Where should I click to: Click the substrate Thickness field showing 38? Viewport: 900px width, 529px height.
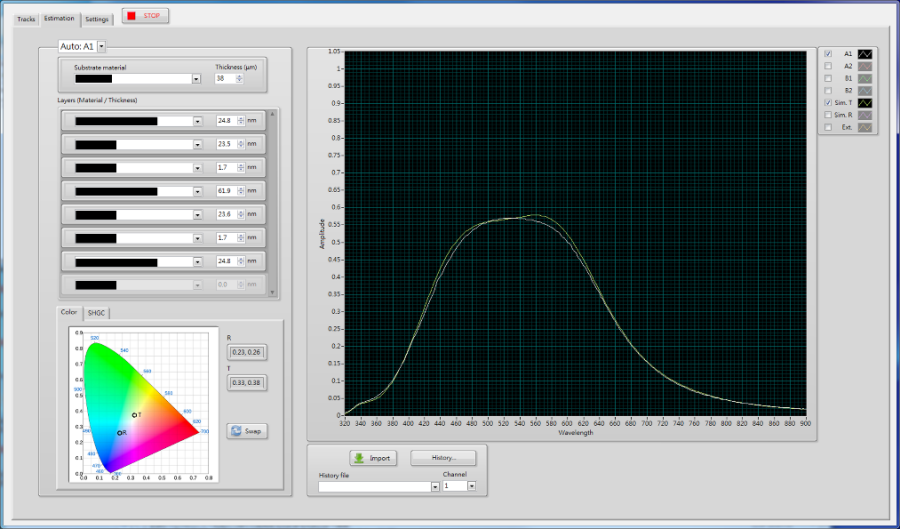(x=225, y=79)
